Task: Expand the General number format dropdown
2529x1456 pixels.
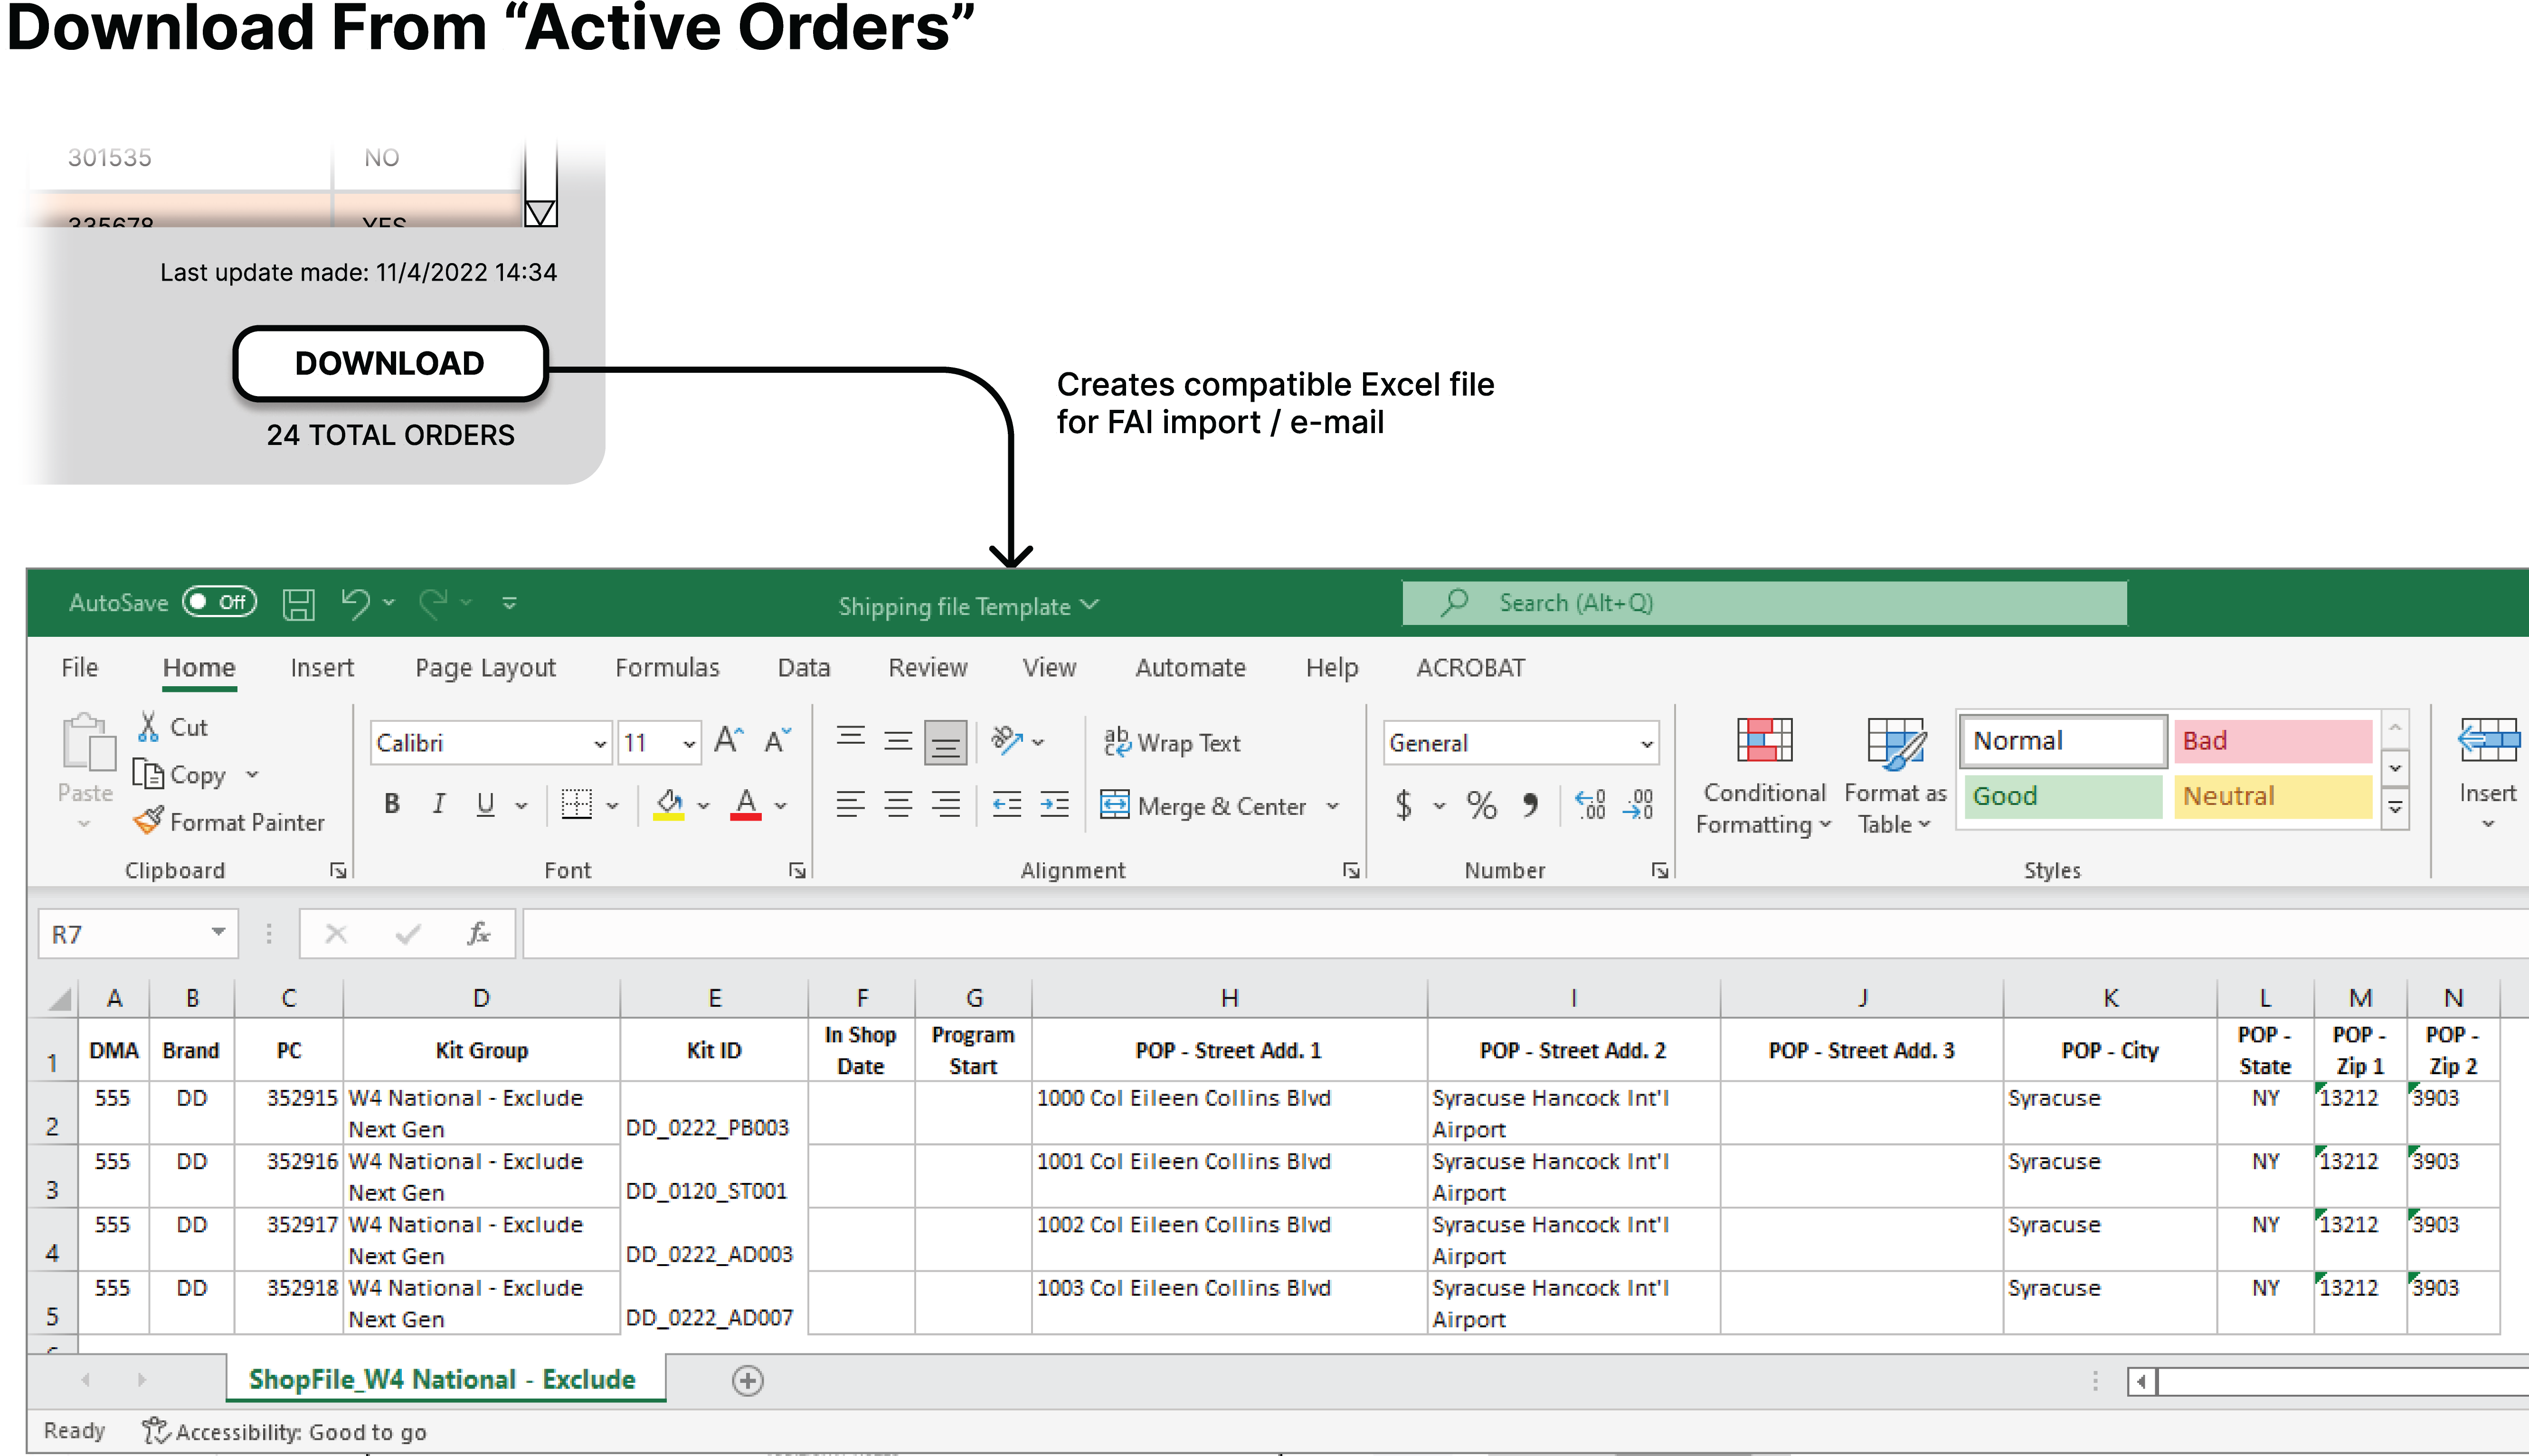Action: pyautogui.click(x=1645, y=743)
